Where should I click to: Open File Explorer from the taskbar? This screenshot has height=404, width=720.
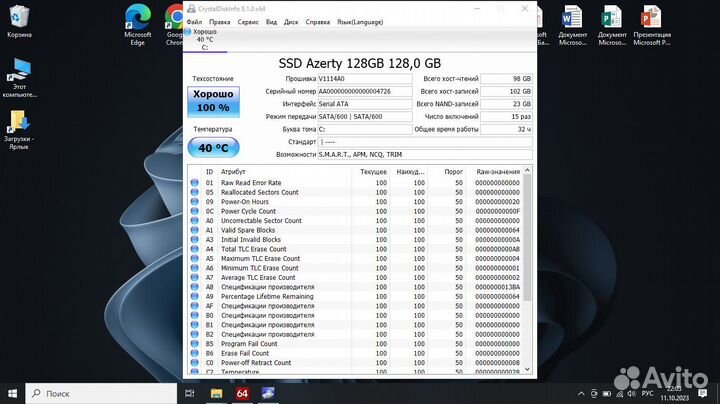click(x=216, y=393)
